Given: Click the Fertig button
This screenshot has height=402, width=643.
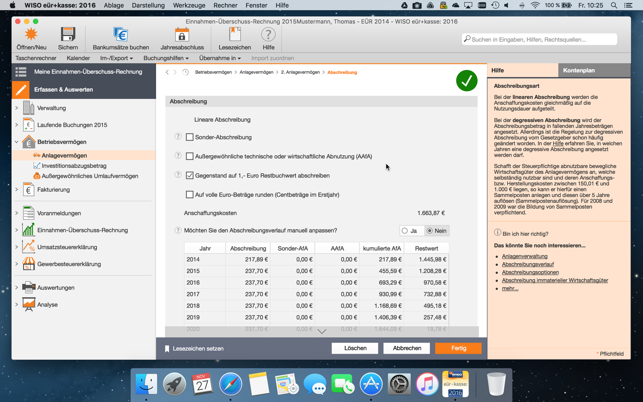Looking at the screenshot, I should coord(458,348).
